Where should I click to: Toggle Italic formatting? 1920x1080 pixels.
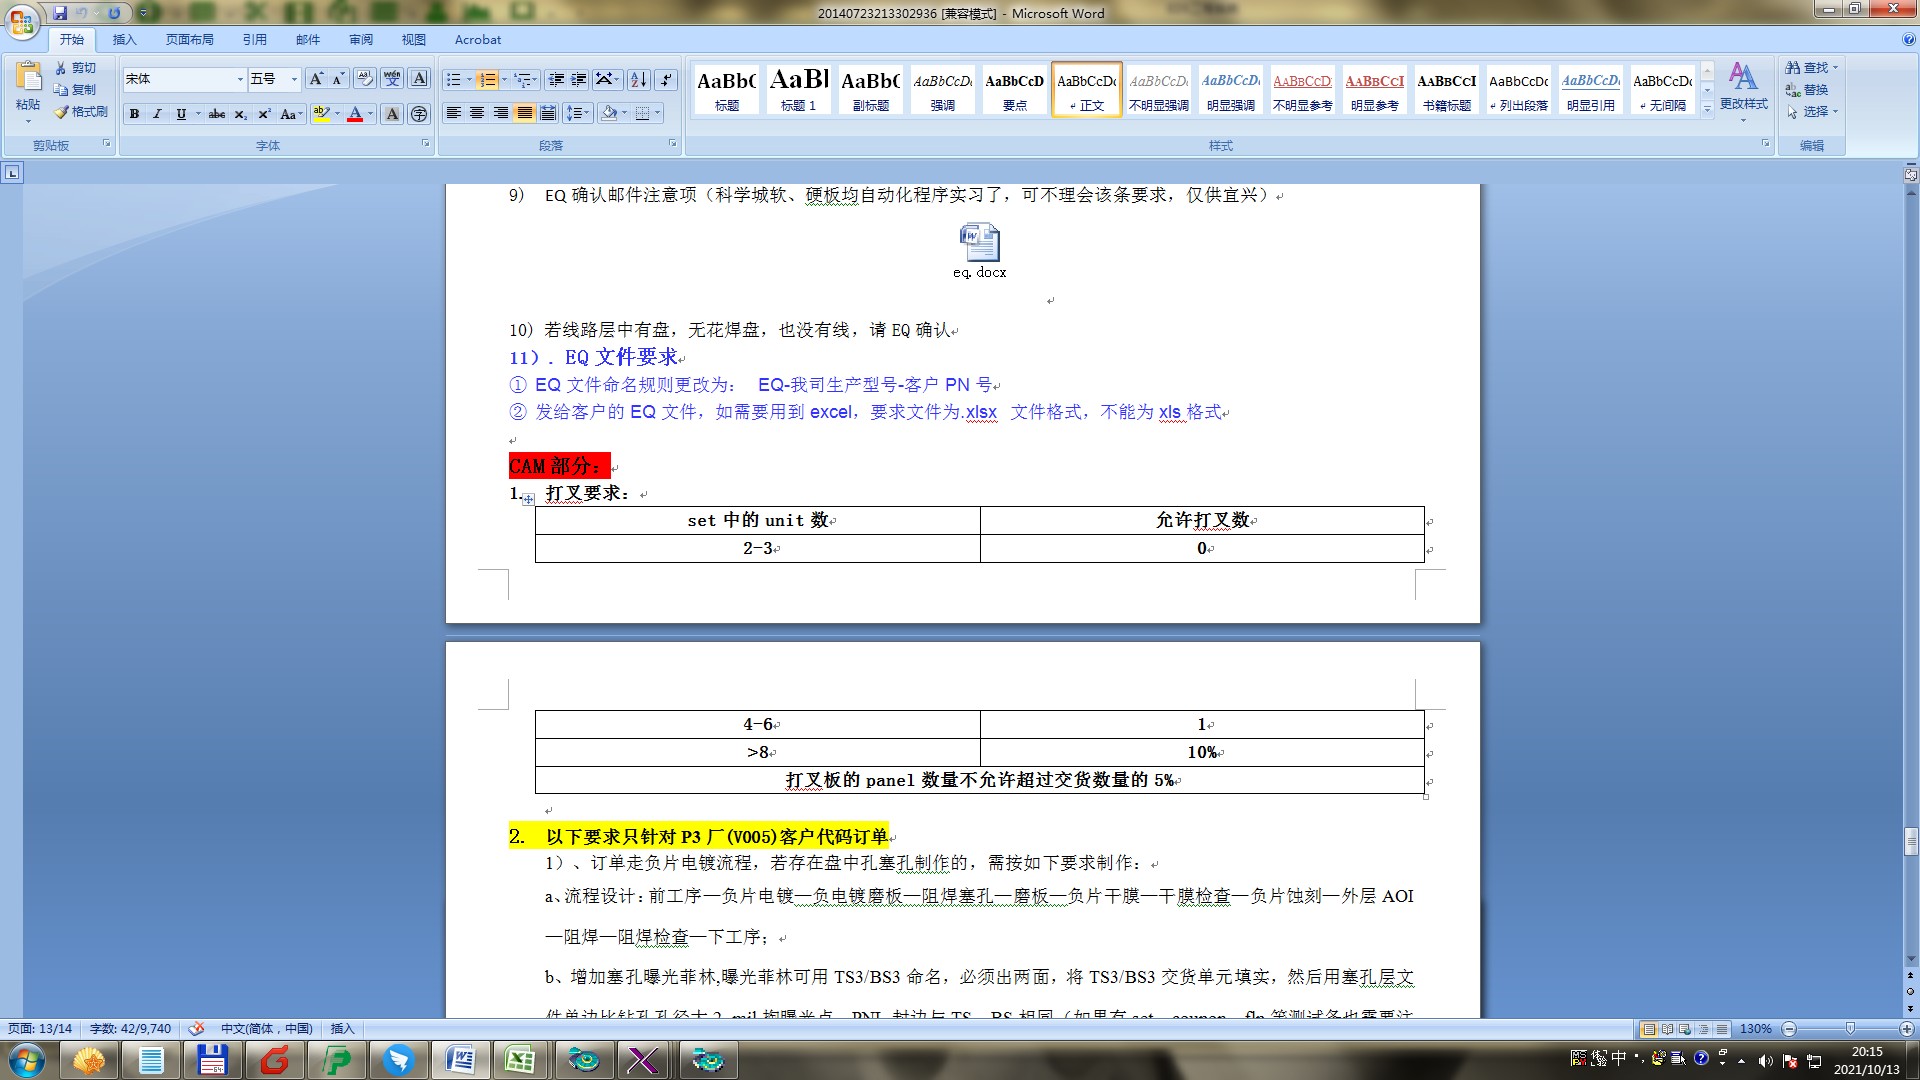pos(157,114)
